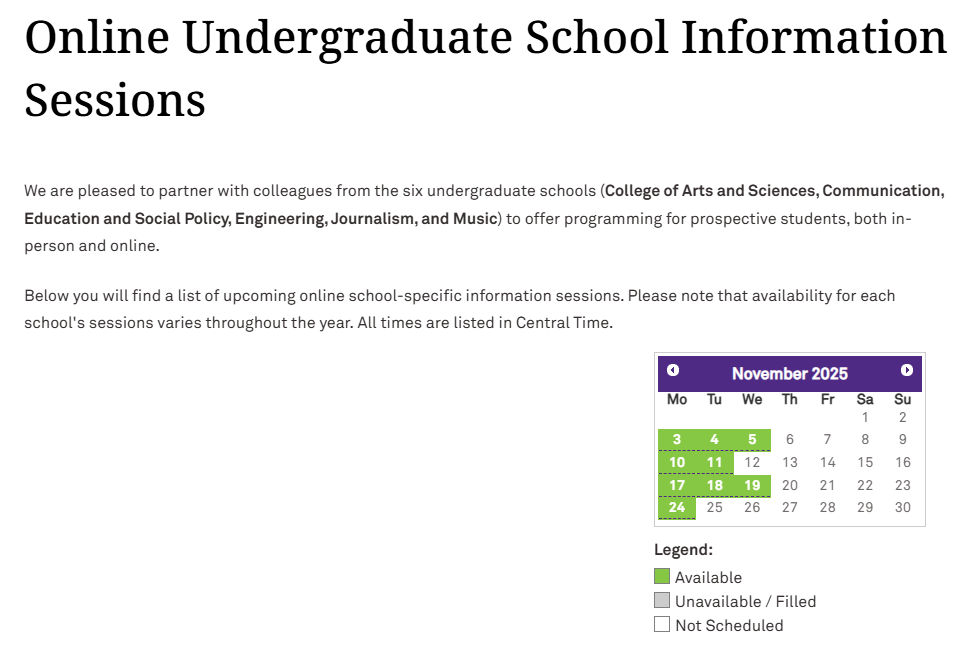The height and width of the screenshot is (651, 967).
Task: Select the Su weekday column header
Action: tap(903, 398)
